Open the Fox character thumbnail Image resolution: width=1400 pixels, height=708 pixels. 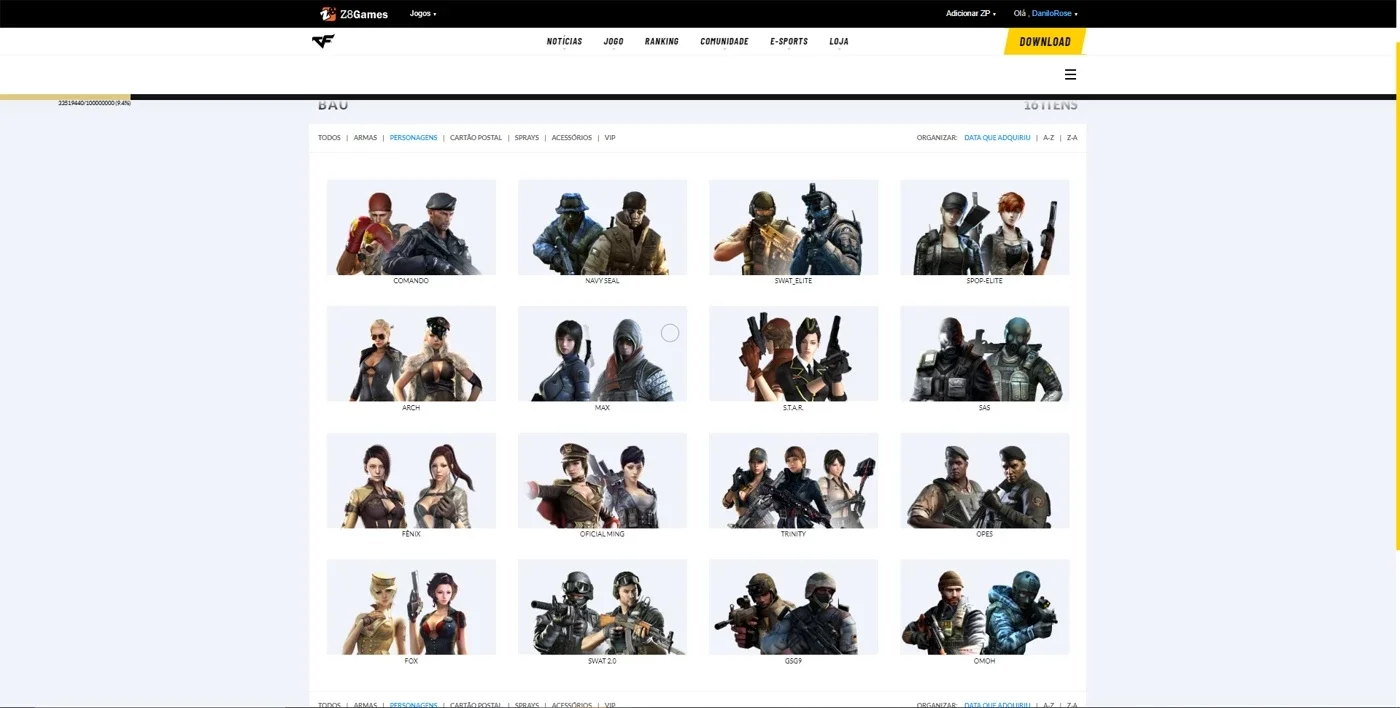(411, 607)
